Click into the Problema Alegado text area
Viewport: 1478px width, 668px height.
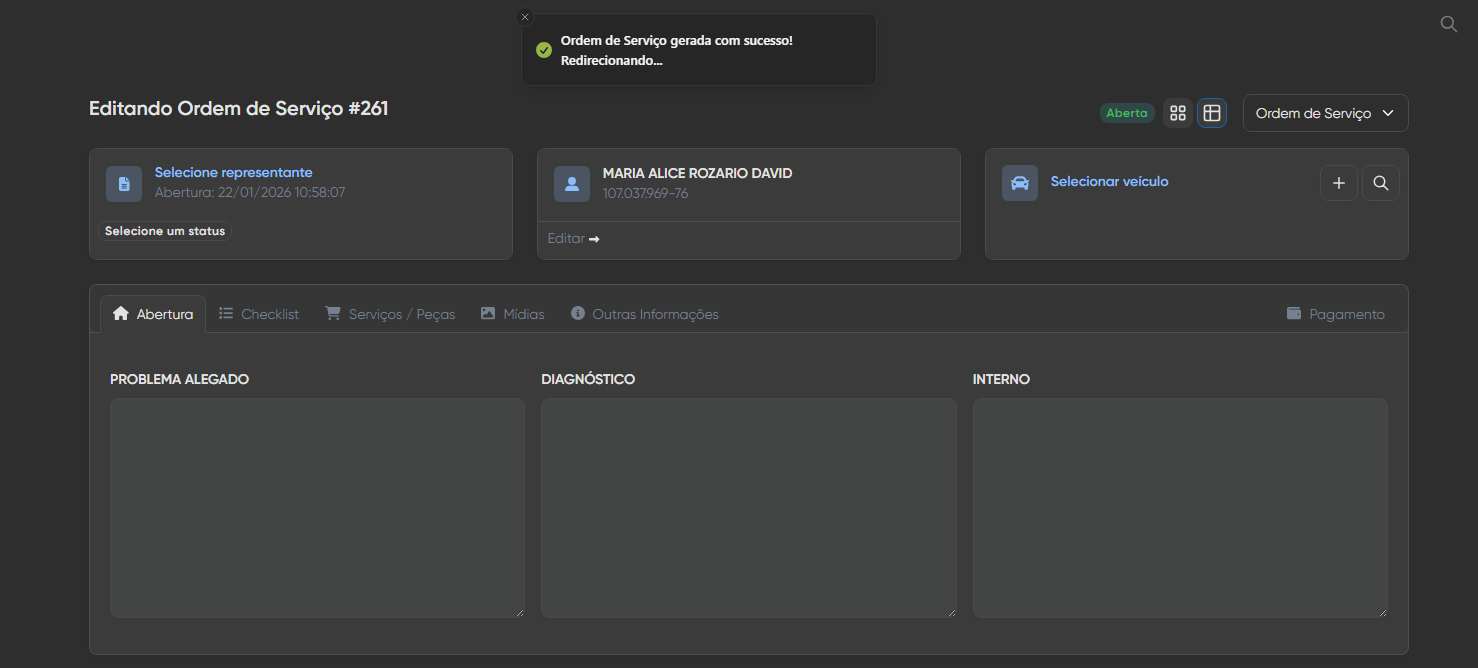point(317,508)
